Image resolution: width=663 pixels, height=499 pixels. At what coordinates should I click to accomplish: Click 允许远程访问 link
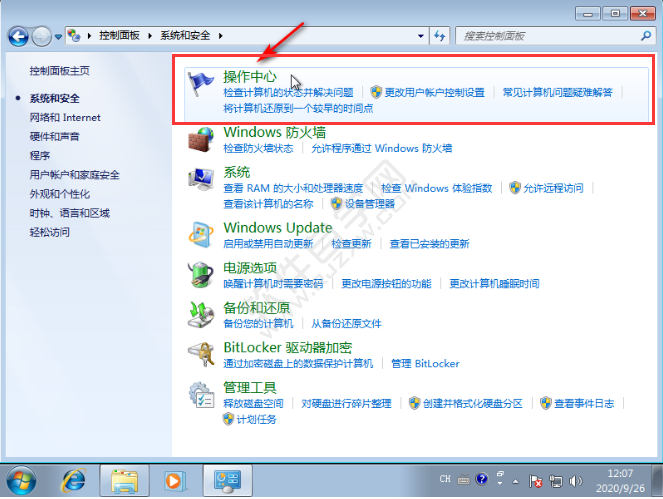click(553, 188)
